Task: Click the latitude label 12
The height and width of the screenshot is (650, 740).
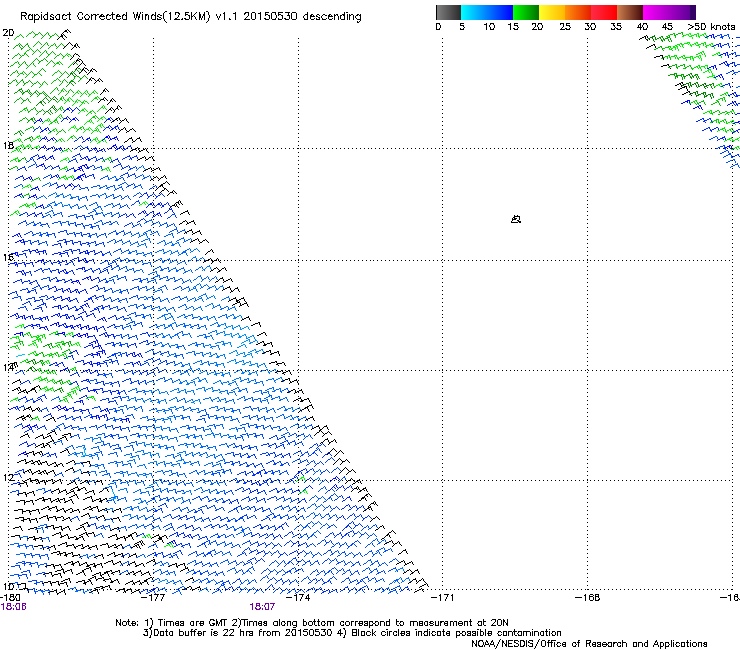Action: (x=8, y=478)
